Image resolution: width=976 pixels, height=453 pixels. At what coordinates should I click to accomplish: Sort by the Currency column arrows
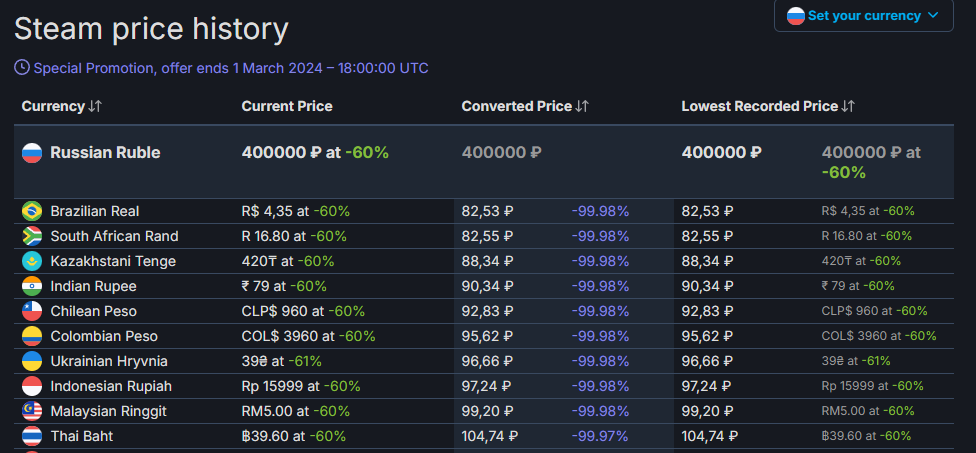(x=95, y=106)
